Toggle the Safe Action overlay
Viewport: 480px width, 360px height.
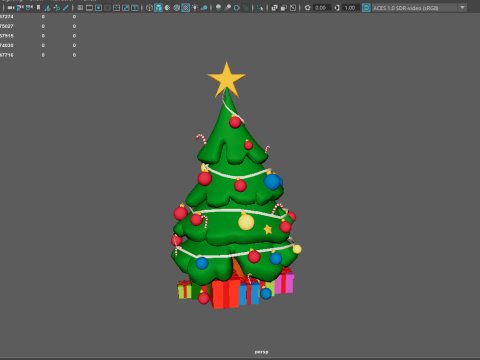pos(126,8)
